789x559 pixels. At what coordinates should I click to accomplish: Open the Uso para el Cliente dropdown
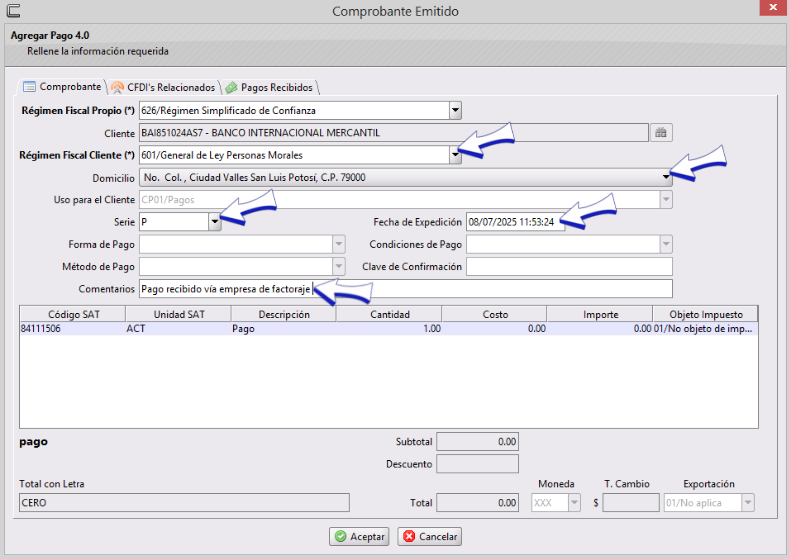[x=666, y=200]
